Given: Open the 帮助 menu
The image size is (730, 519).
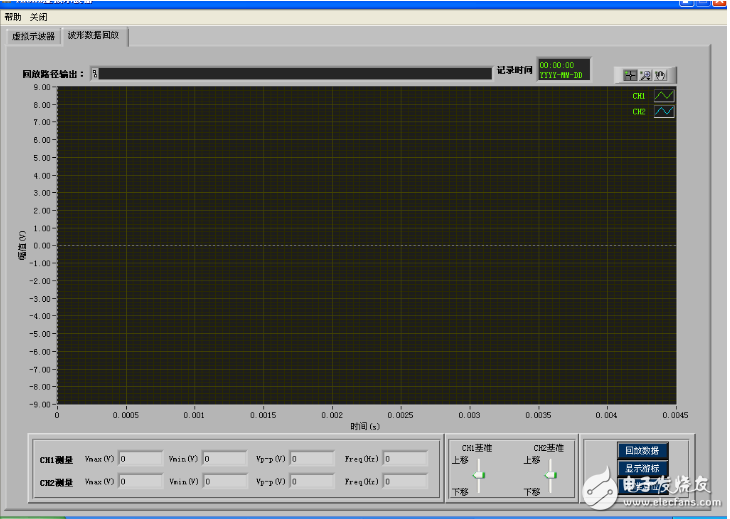Looking at the screenshot, I should point(12,18).
